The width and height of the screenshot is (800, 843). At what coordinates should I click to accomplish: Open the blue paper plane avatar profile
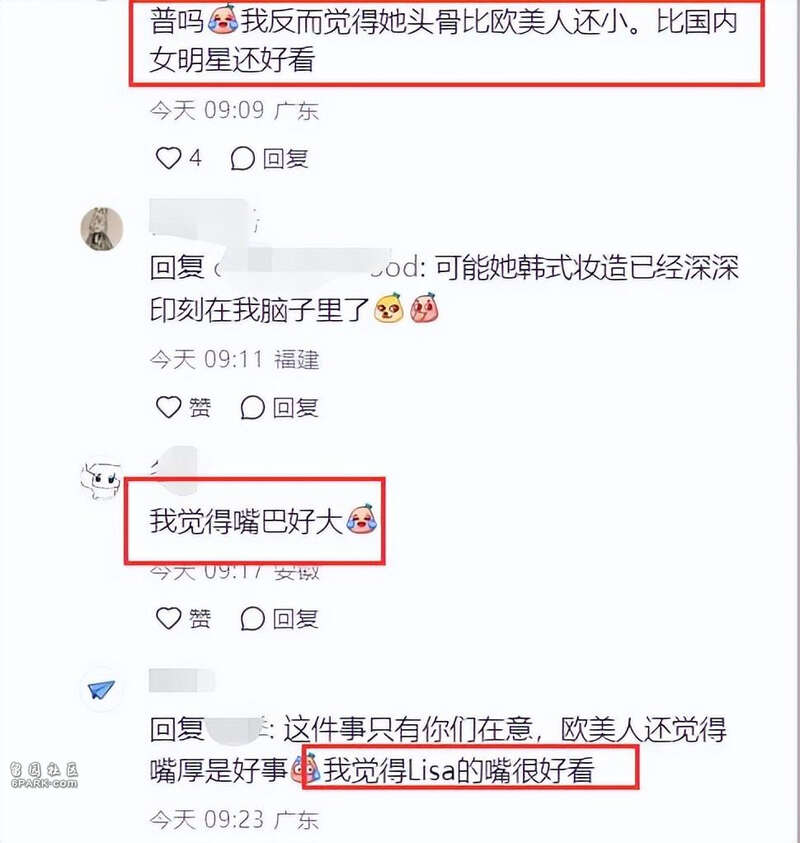click(x=102, y=689)
